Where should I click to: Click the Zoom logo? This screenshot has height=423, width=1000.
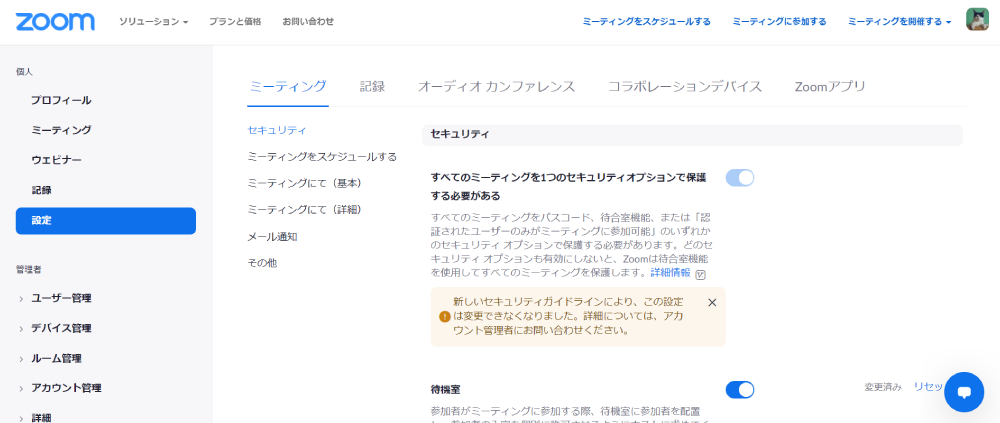pos(55,22)
